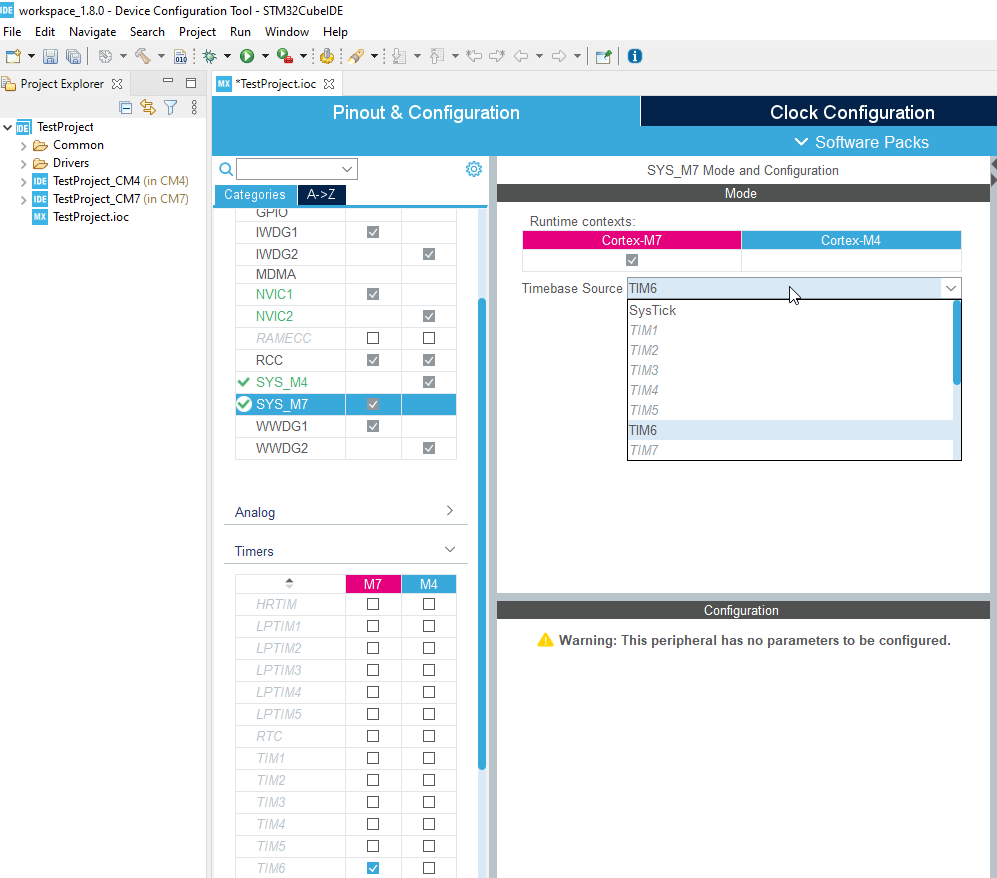Click the Save All toolbar icon

pyautogui.click(x=74, y=57)
